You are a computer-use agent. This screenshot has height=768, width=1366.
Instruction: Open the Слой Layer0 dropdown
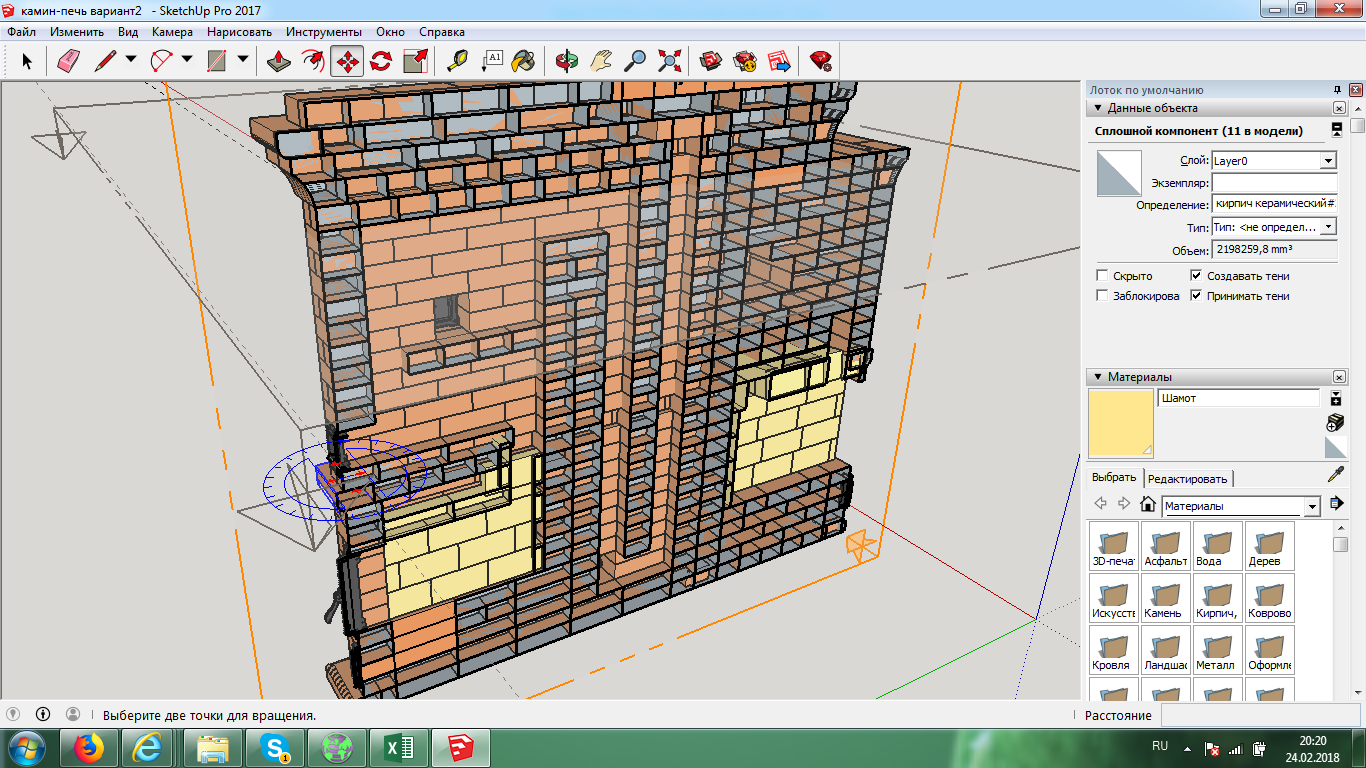click(x=1328, y=161)
